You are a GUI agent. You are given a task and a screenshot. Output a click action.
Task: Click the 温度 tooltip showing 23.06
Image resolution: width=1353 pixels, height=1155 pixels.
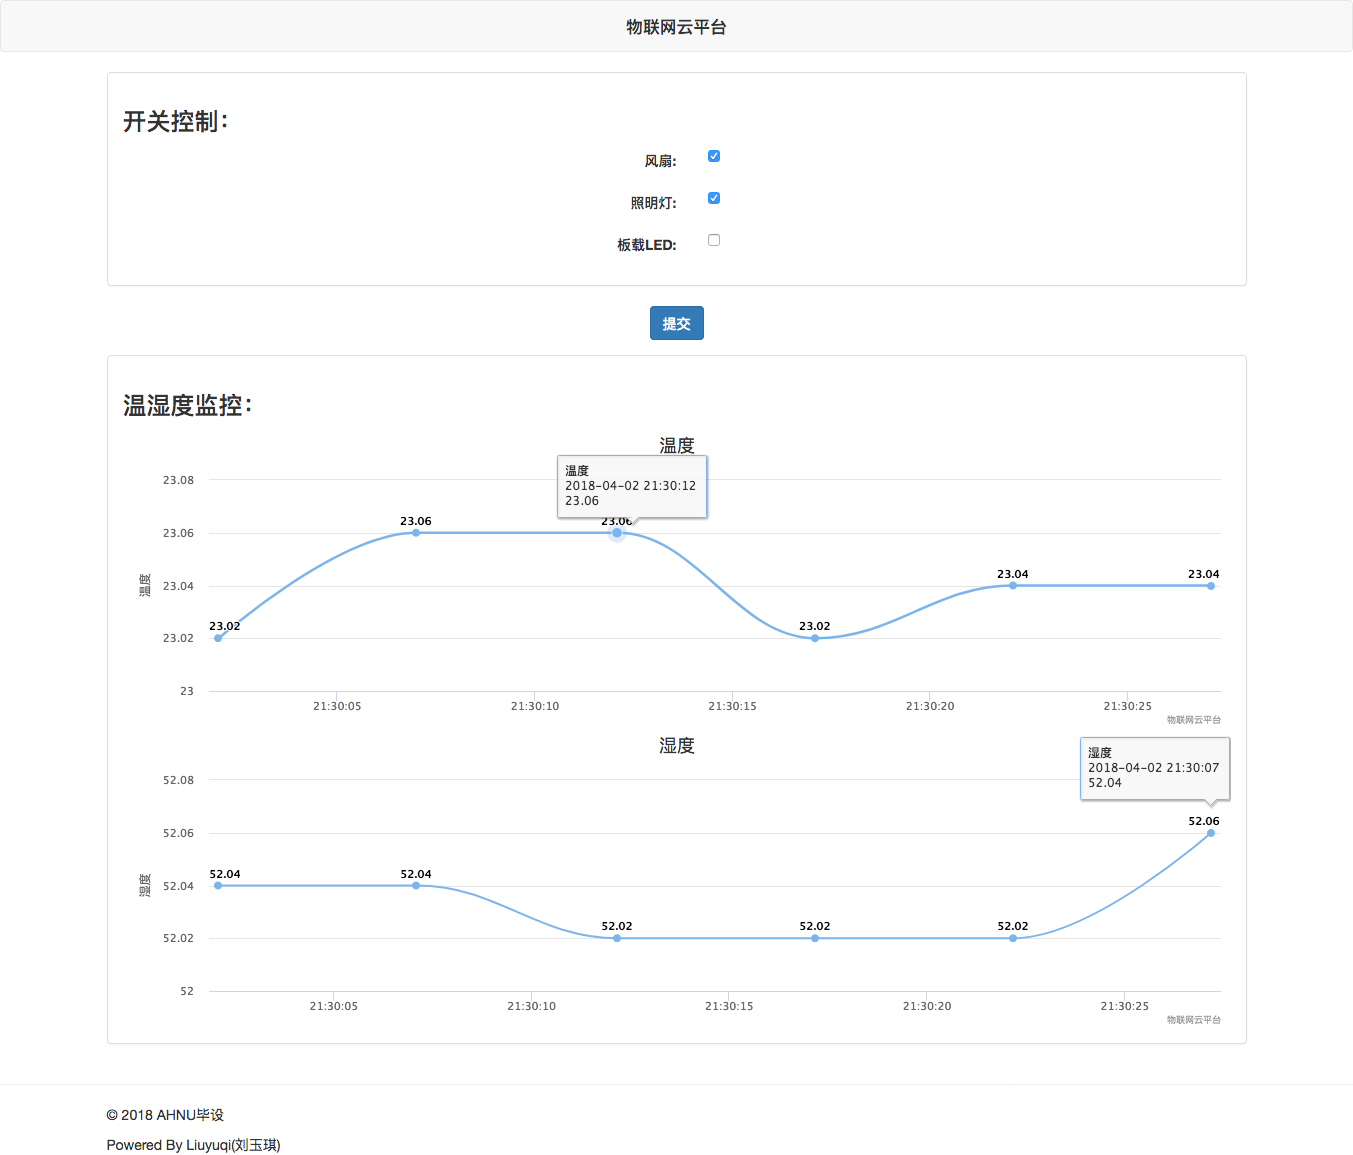coord(632,487)
